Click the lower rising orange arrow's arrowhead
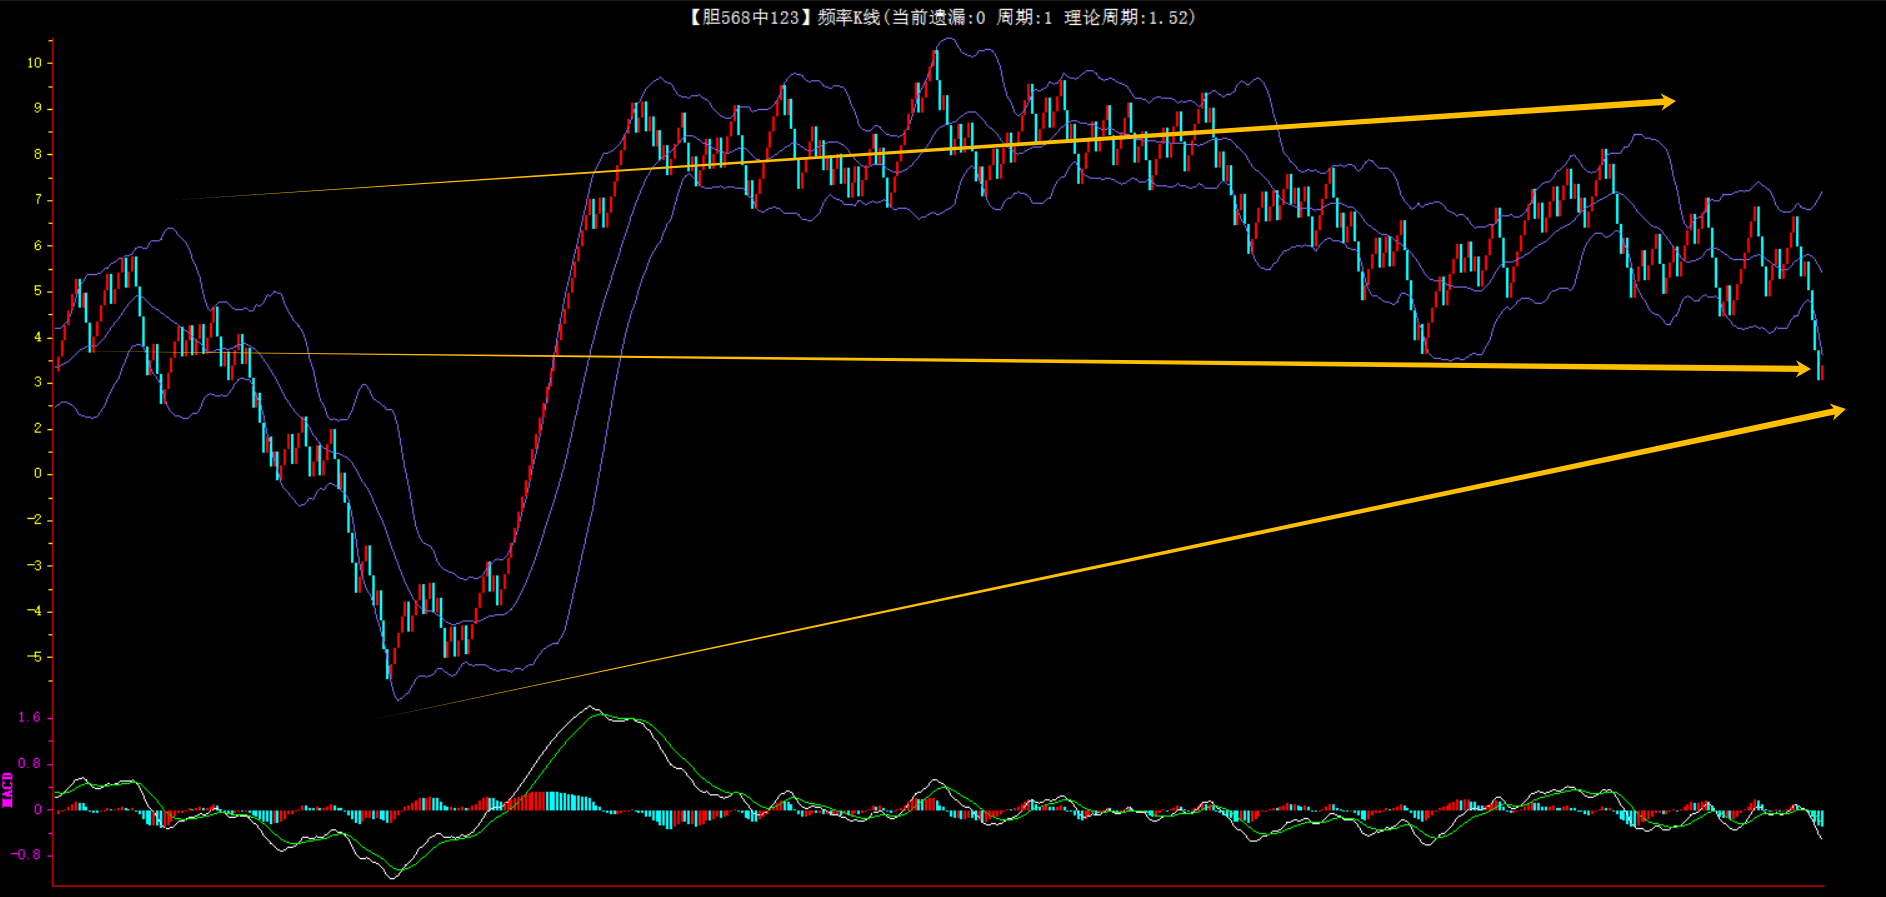1886x897 pixels. [x=1836, y=411]
